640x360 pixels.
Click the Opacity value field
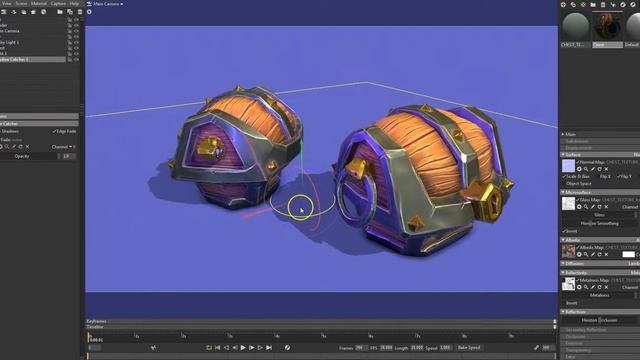click(69, 156)
